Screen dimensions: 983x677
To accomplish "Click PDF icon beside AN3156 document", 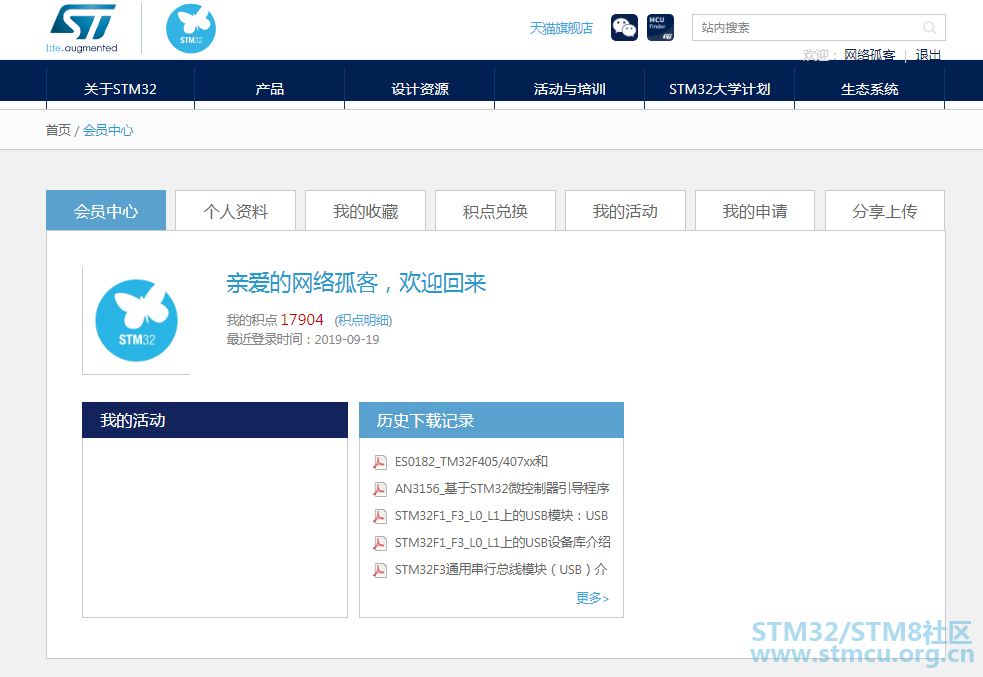I will click(x=380, y=489).
